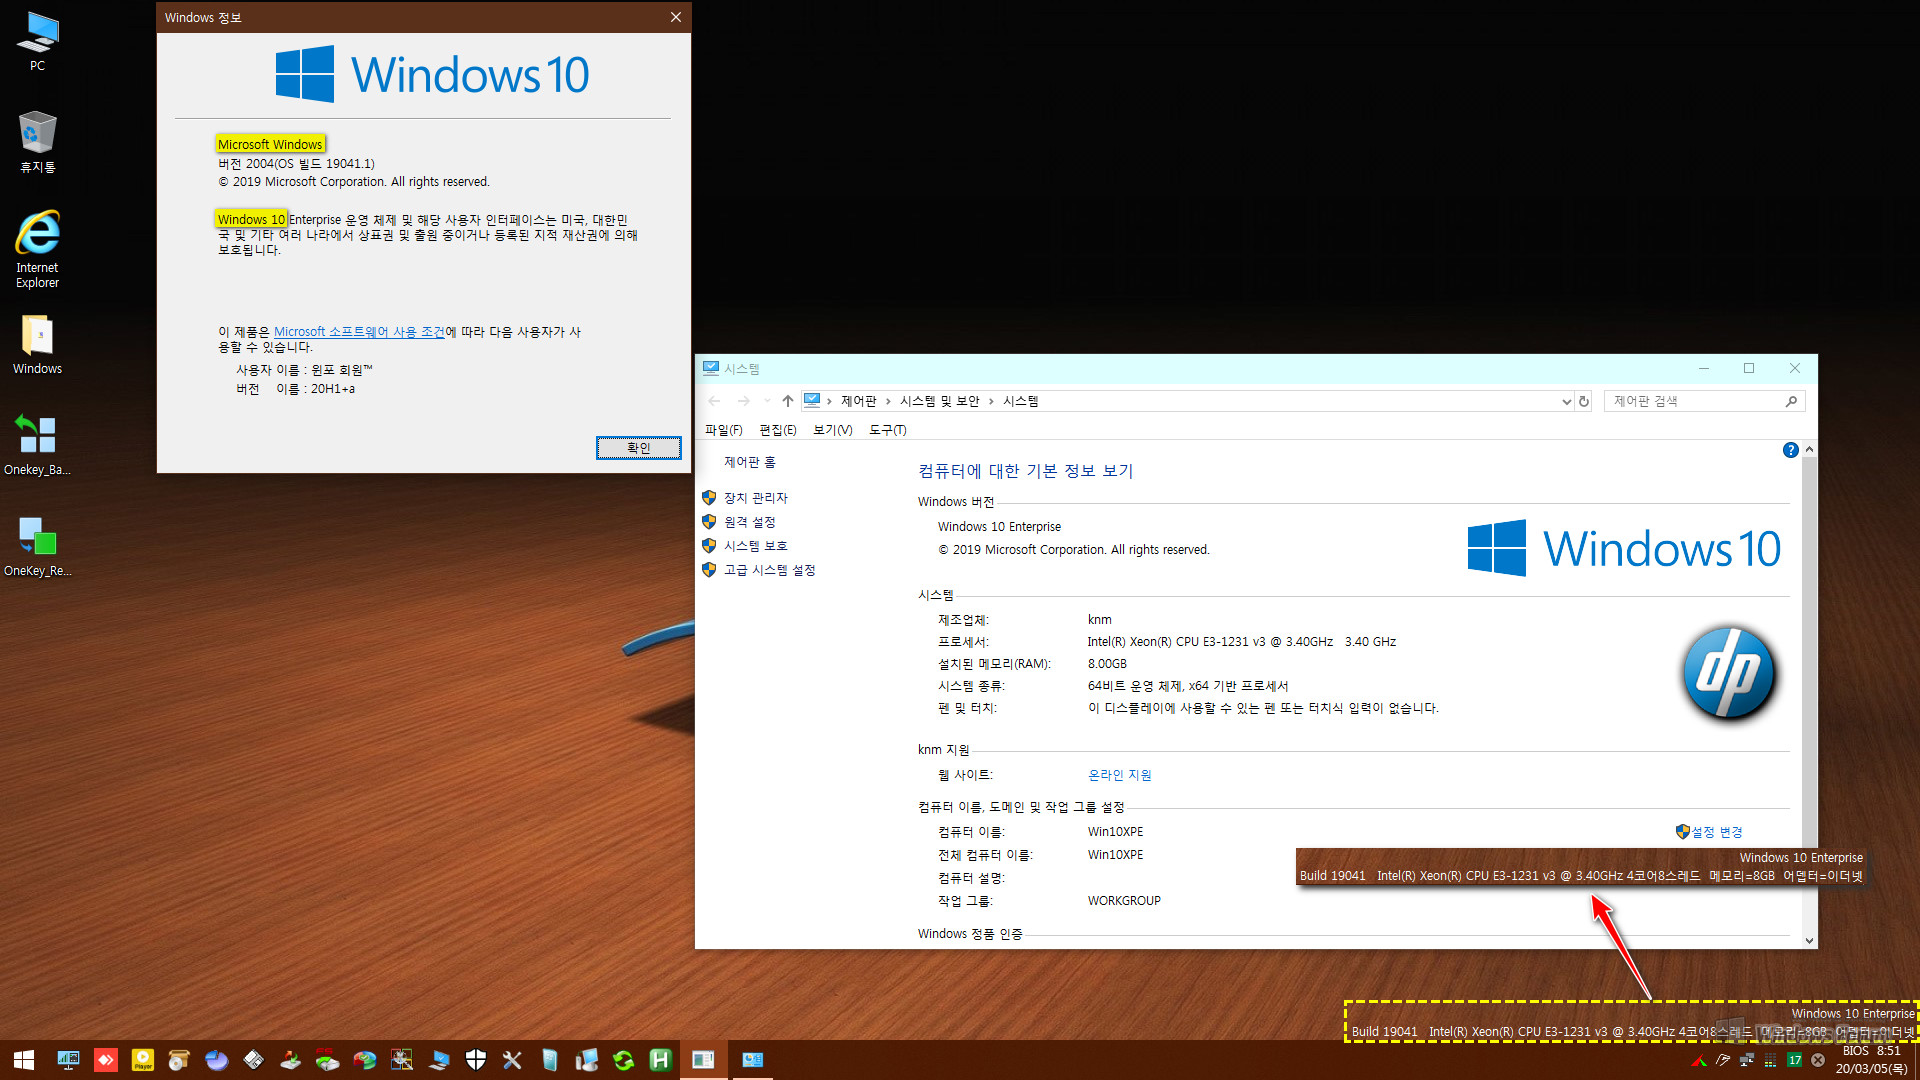Open the Windows flag tools taskbar icon

402,1060
